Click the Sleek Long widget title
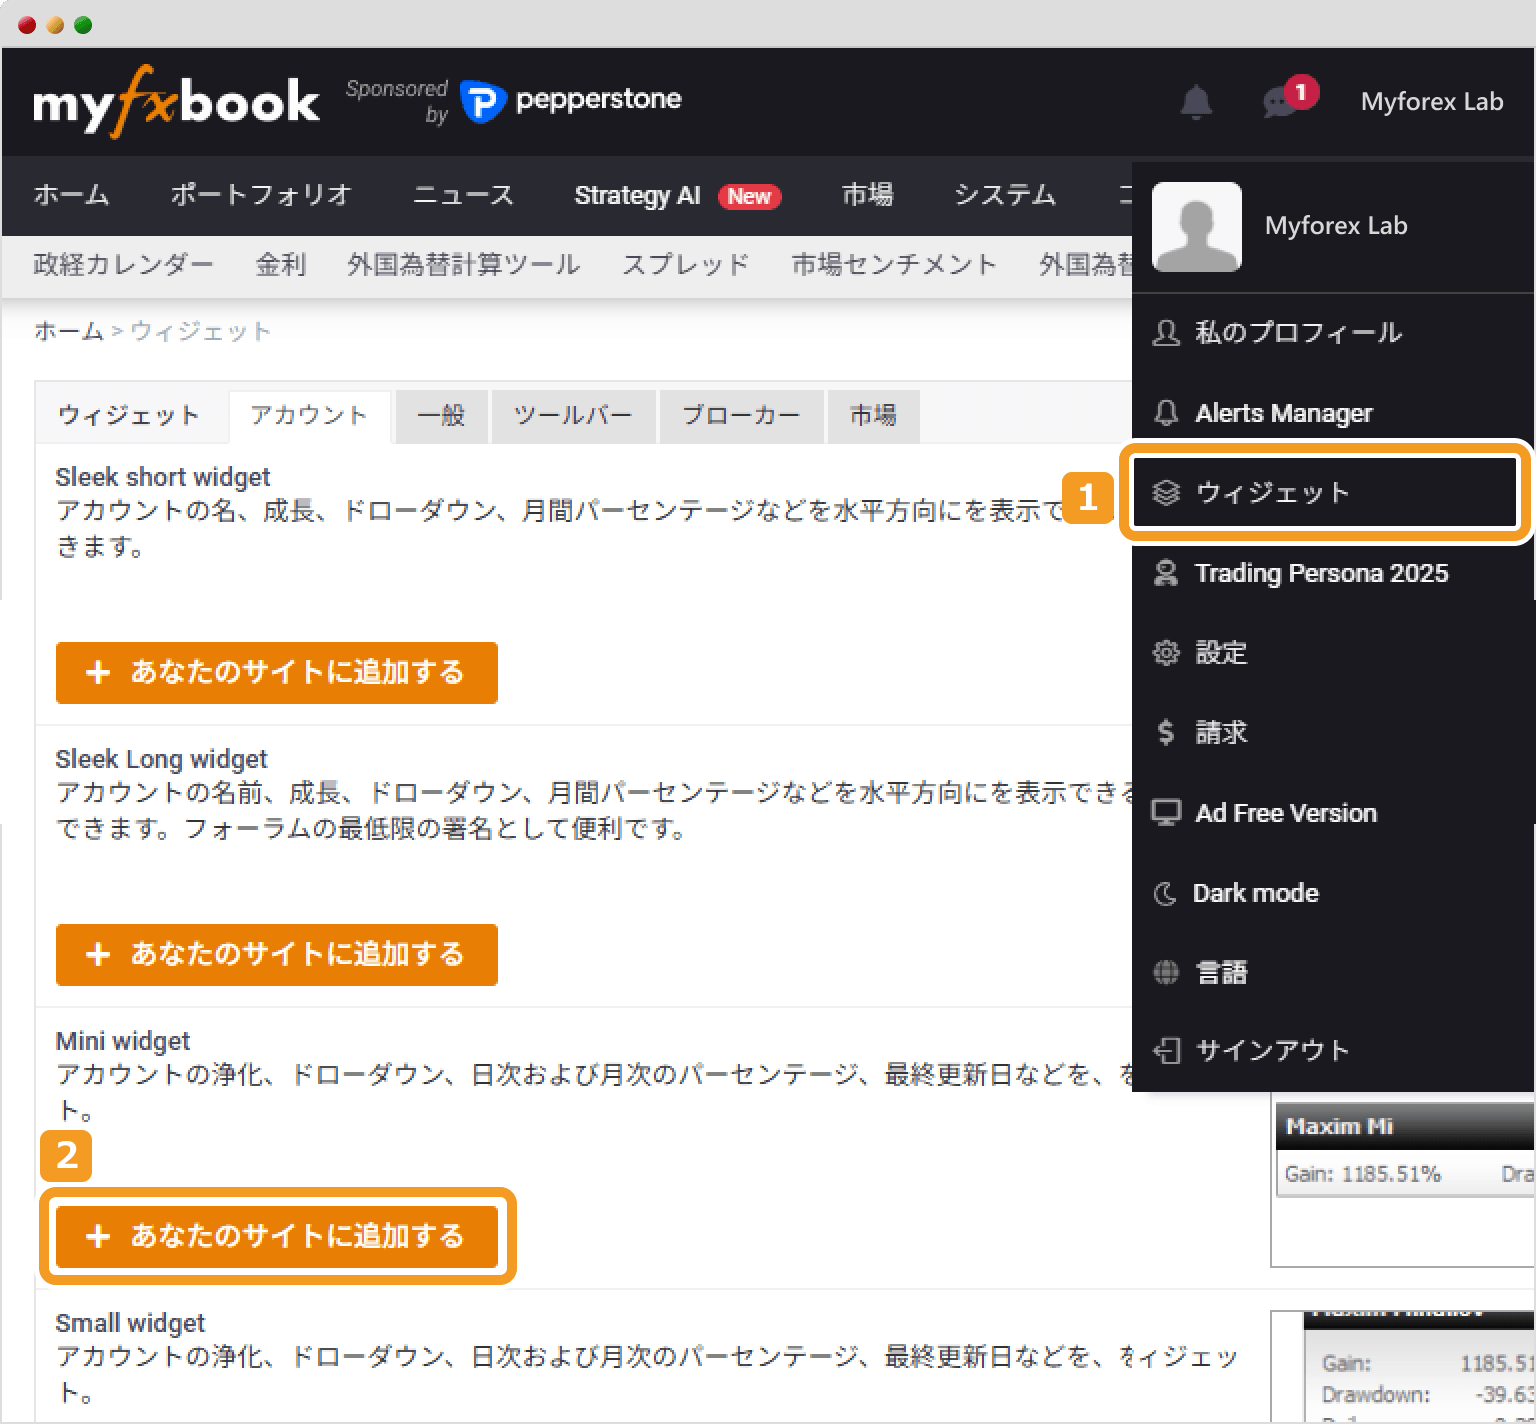 click(x=161, y=759)
